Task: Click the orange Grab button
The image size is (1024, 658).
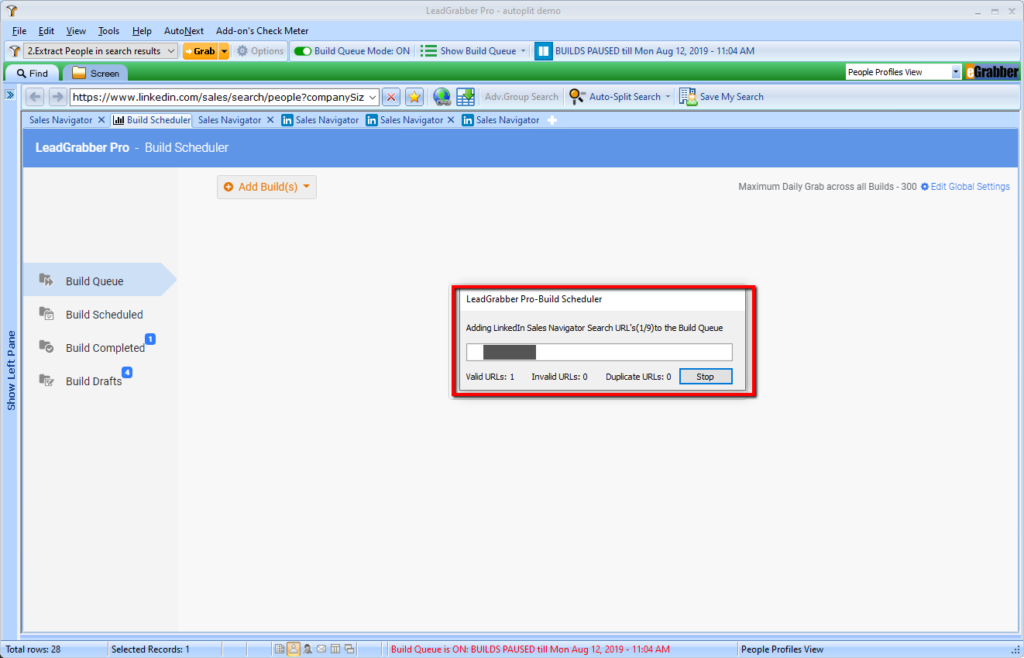Action: pyautogui.click(x=199, y=51)
